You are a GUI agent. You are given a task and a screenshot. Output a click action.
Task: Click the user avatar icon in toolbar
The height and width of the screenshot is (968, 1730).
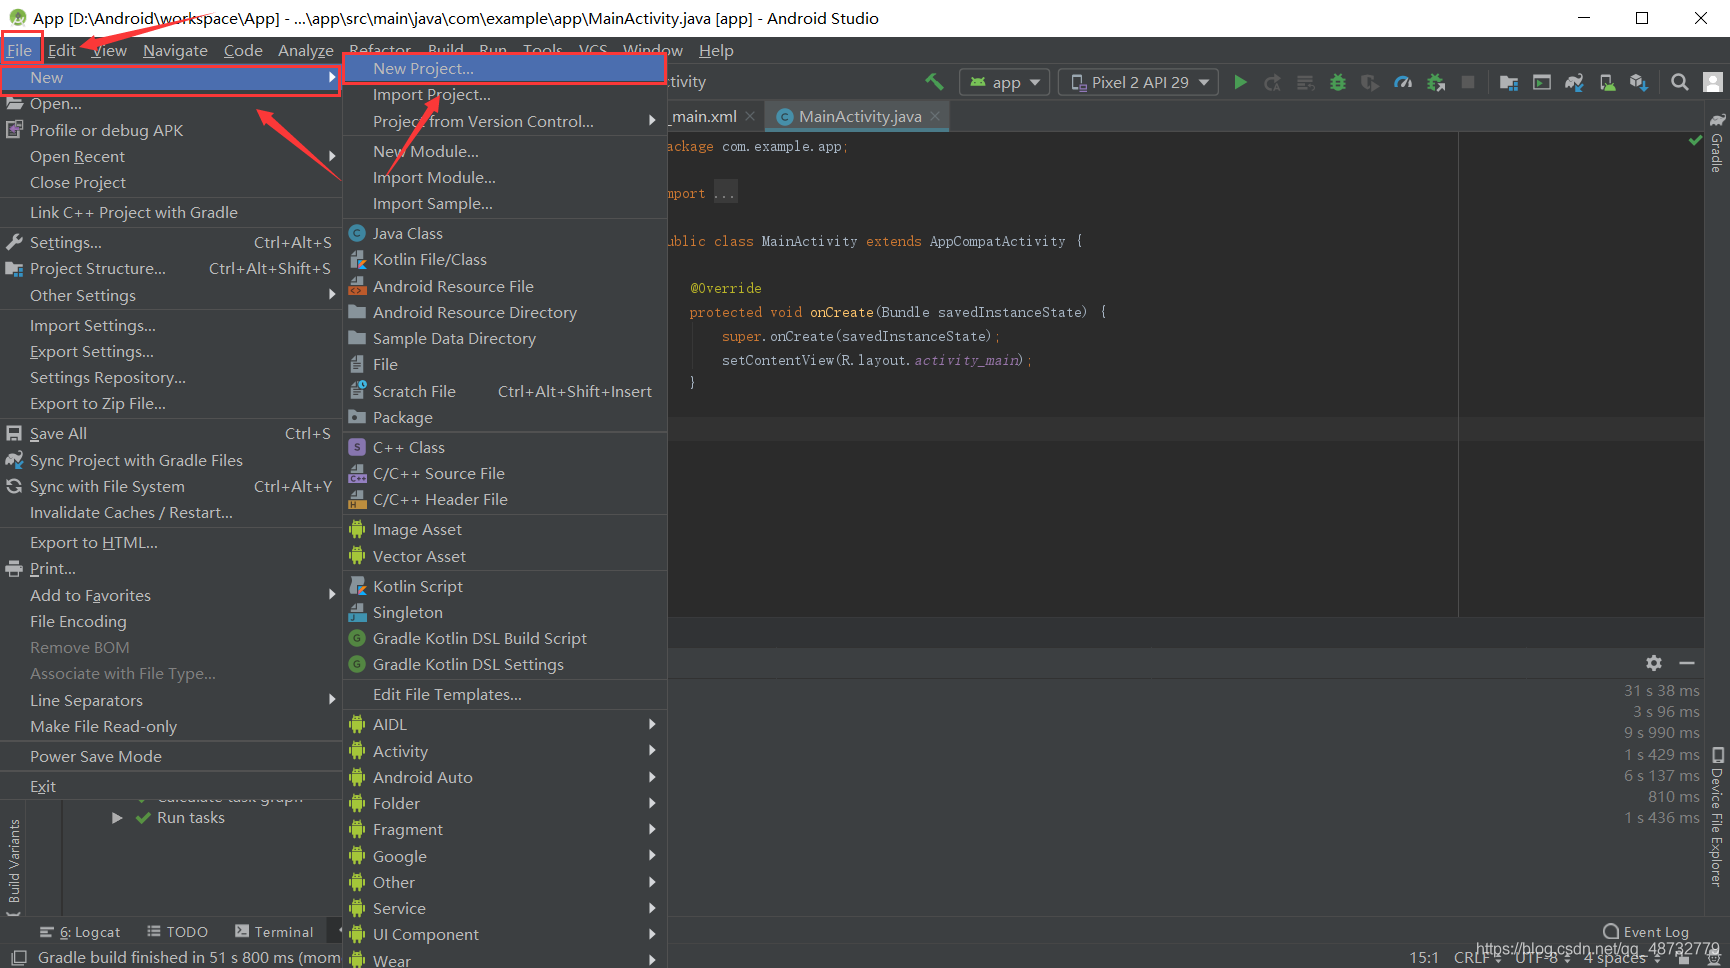(1713, 82)
